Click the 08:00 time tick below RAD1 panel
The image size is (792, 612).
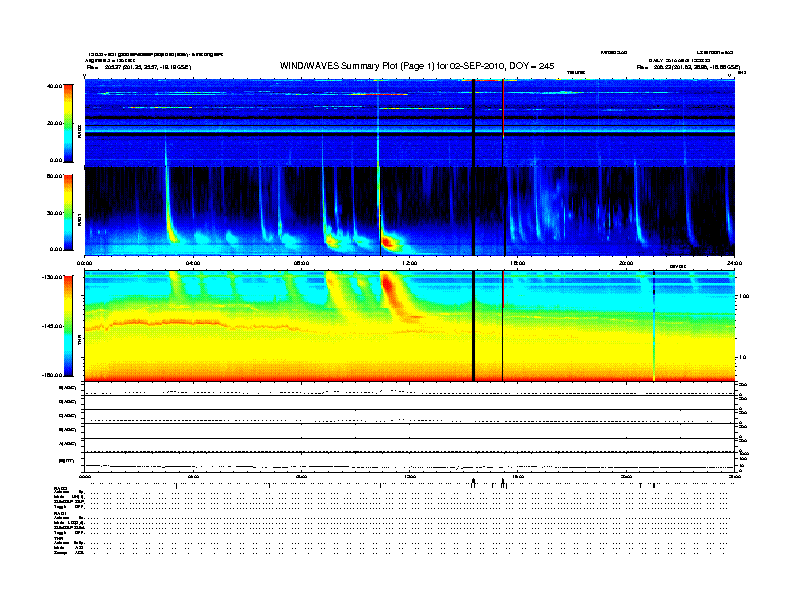(301, 263)
